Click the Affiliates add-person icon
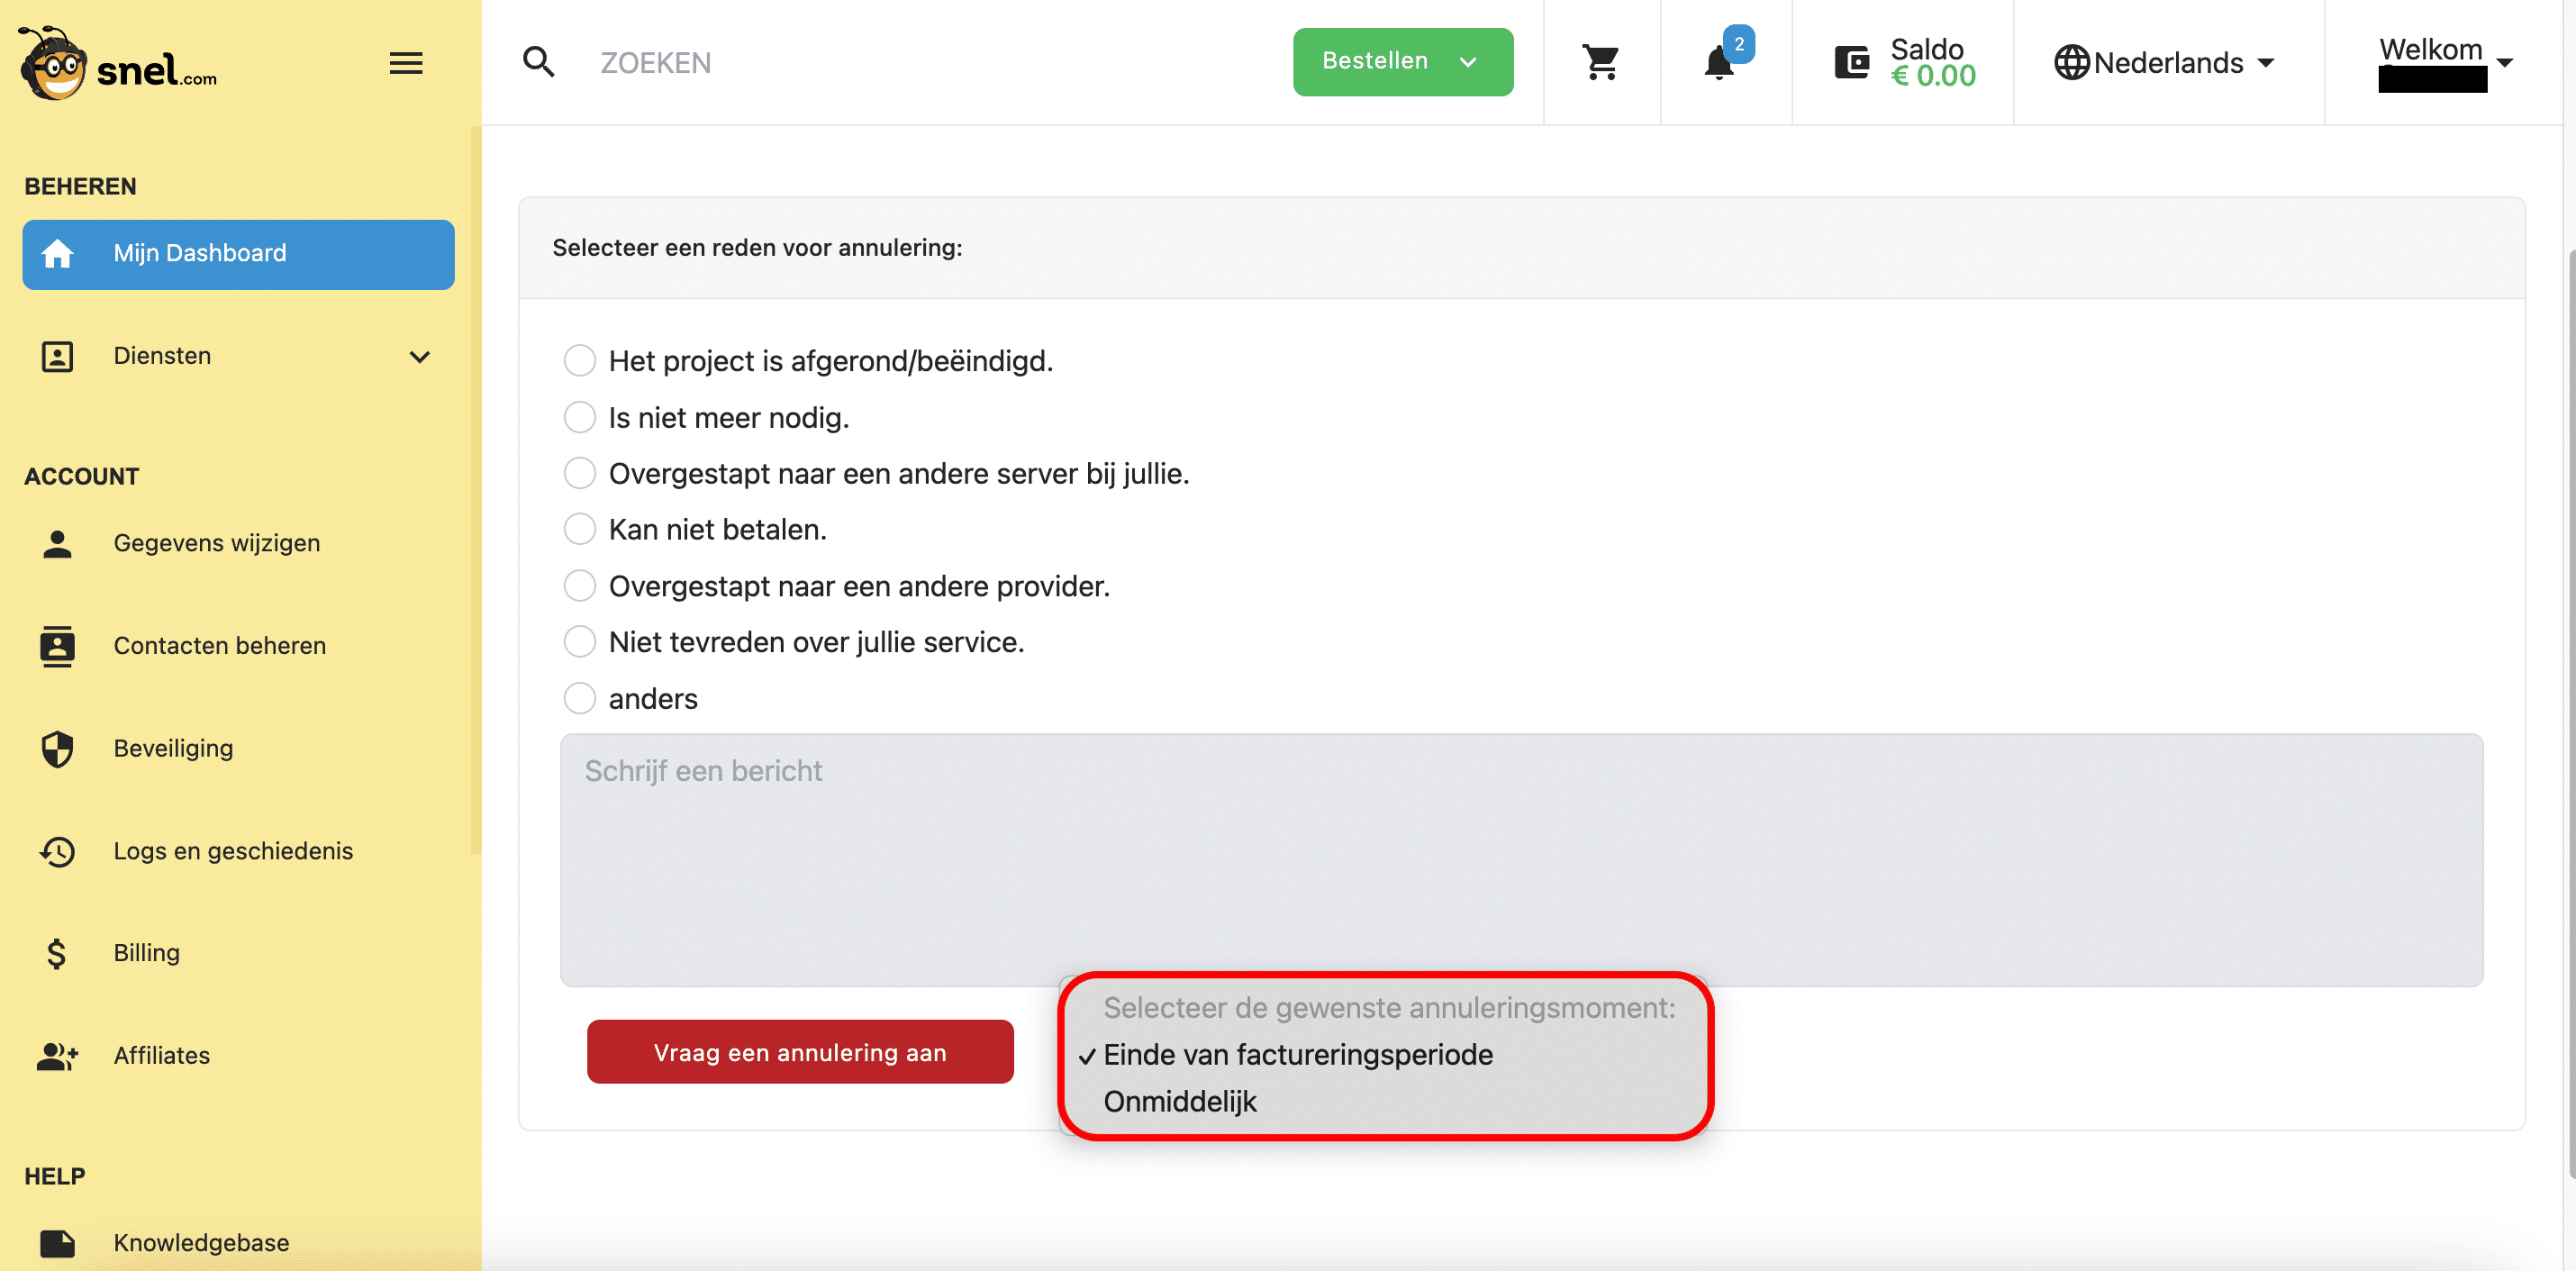This screenshot has width=2576, height=1271. coord(58,1057)
